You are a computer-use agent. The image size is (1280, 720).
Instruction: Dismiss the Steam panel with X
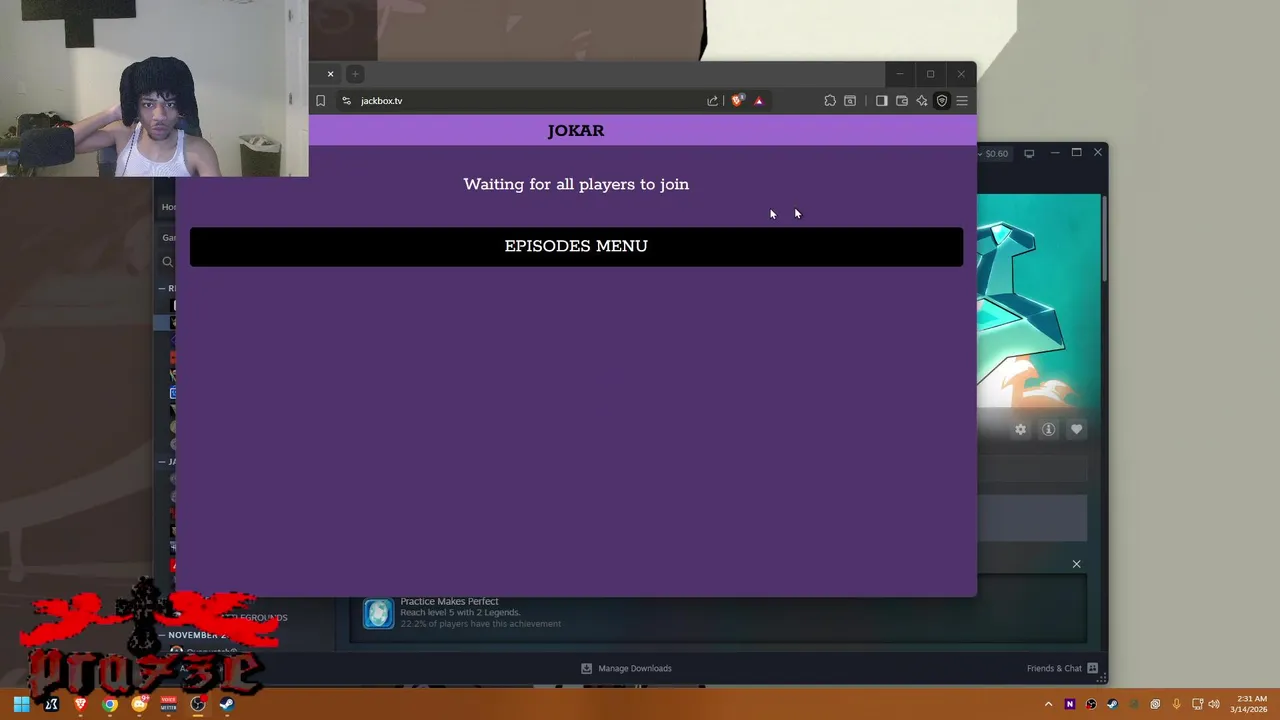click(x=1076, y=564)
